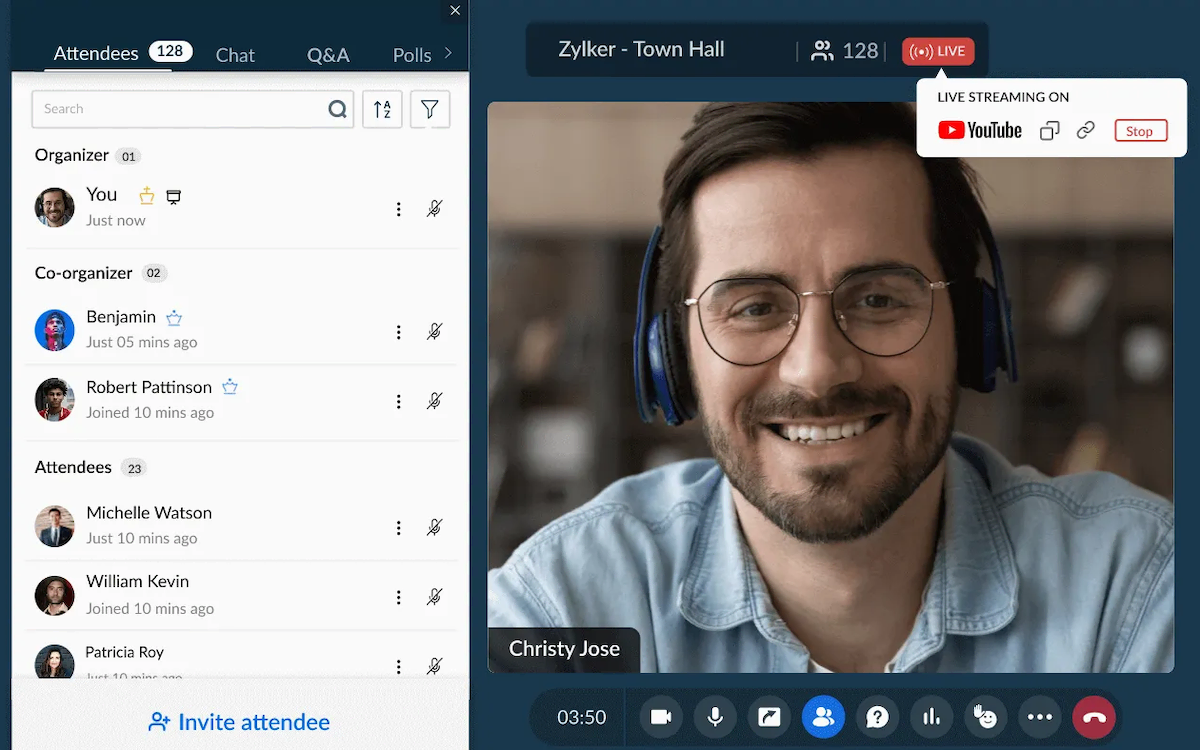Click the presenter screen icon beside You
1200x750 pixels.
174,197
